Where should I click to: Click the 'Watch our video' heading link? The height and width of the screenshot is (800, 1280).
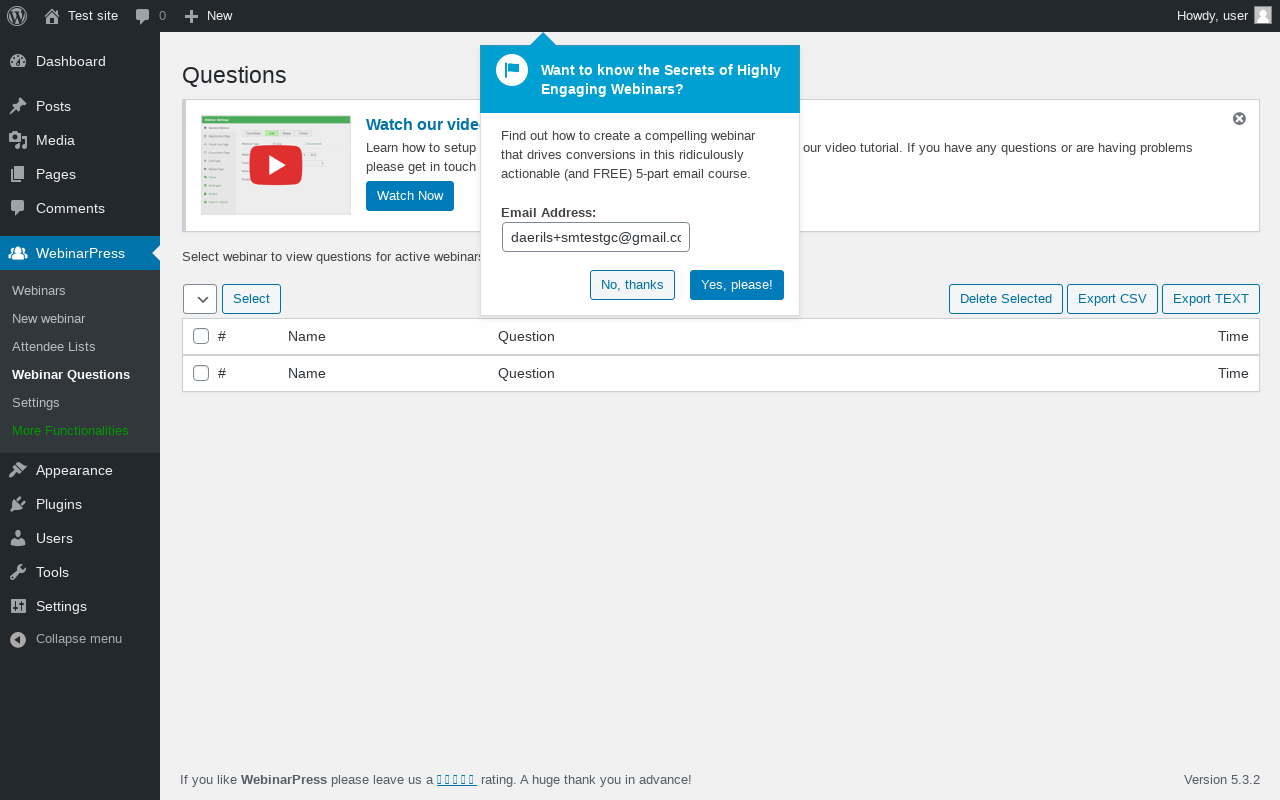(x=423, y=124)
